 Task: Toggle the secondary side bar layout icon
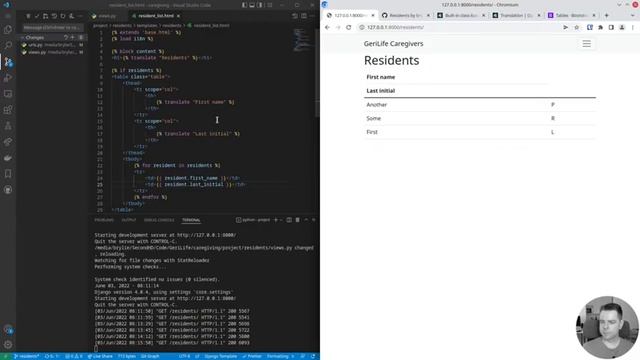(260, 5)
